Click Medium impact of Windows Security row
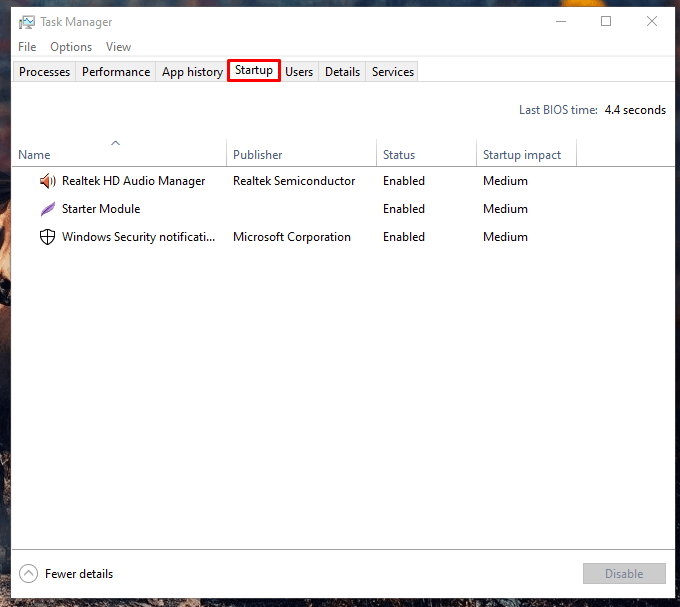680x607 pixels. point(505,237)
